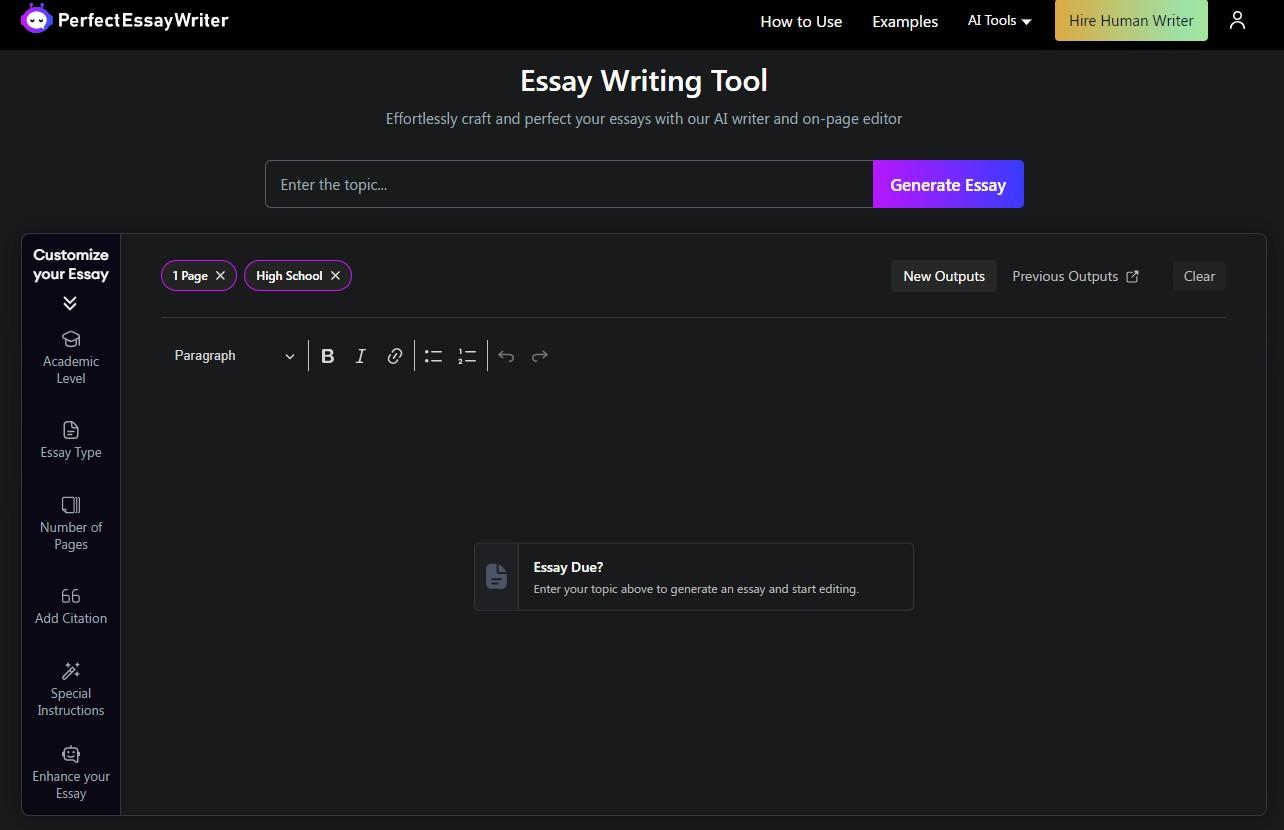Open Special Instructions magic wand icon
Viewport: 1284px width, 830px height.
click(71, 670)
